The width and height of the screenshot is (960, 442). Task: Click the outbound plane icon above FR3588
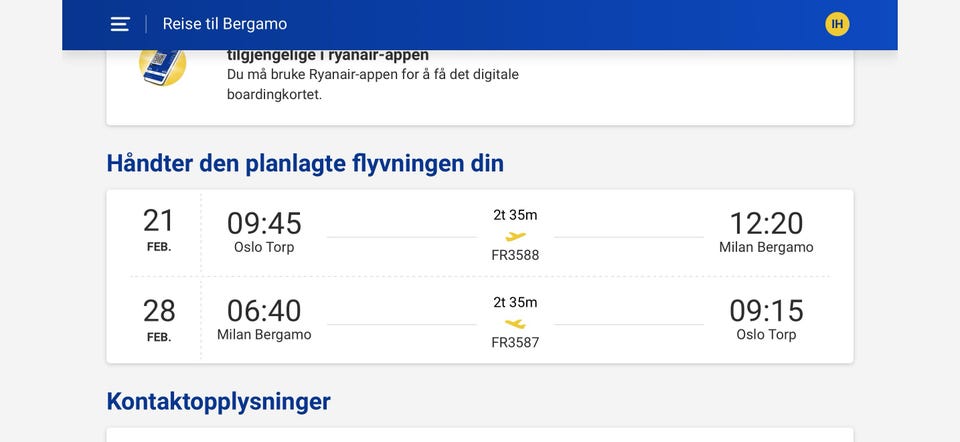515,237
